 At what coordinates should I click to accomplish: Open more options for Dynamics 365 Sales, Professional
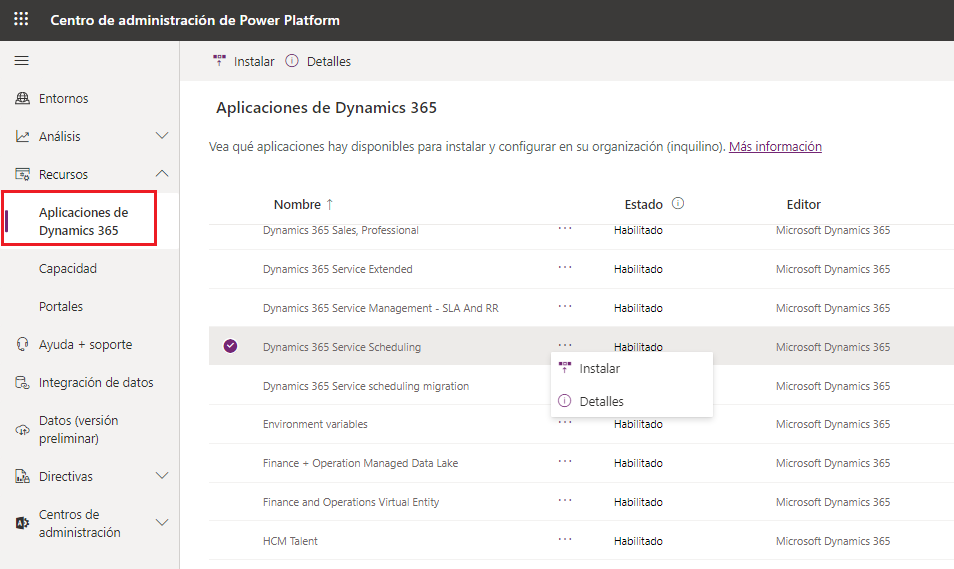pos(565,228)
